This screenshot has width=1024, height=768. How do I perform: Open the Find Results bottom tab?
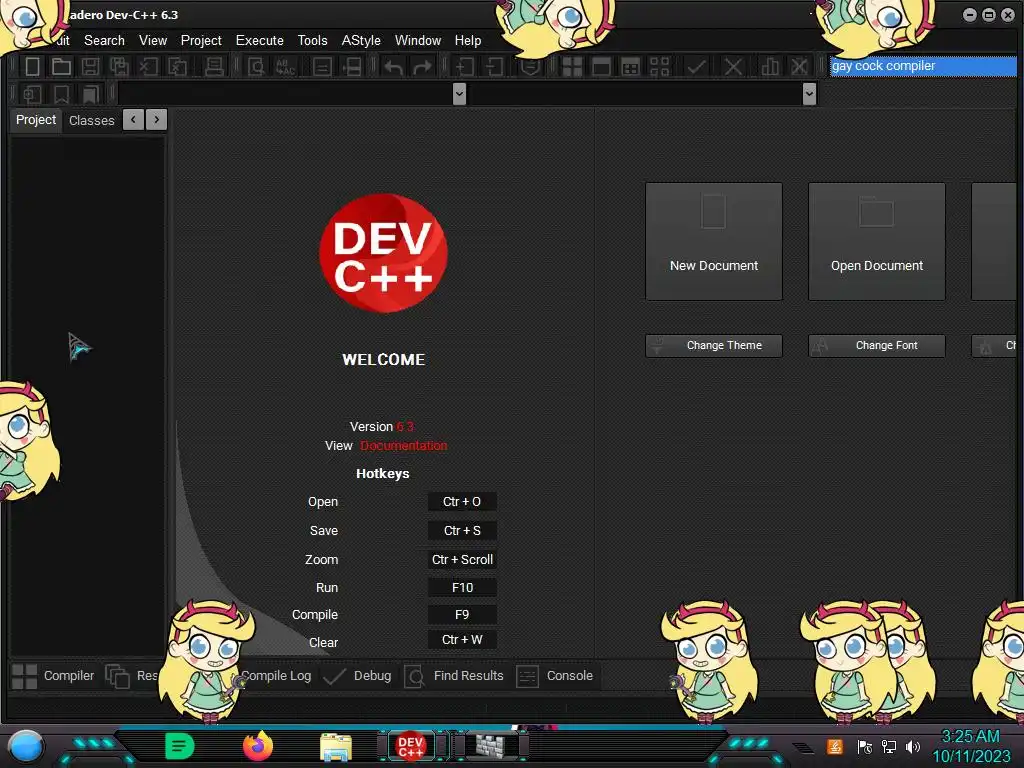click(455, 676)
